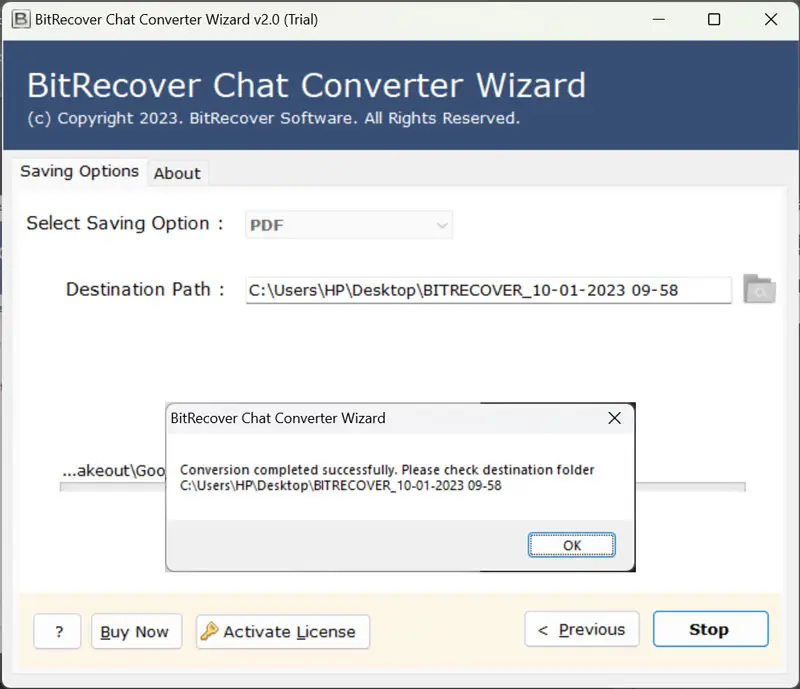
Task: Stop the conversion with the Stop button
Action: (710, 629)
